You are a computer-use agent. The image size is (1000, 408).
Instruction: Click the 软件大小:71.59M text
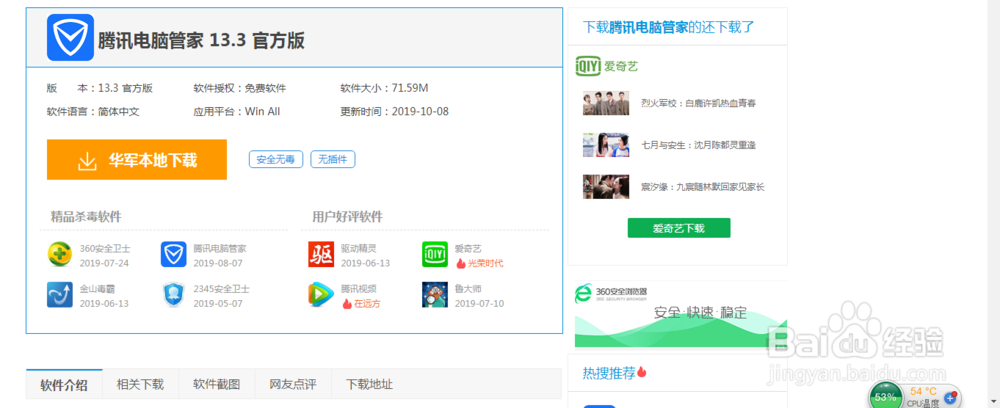click(x=384, y=88)
